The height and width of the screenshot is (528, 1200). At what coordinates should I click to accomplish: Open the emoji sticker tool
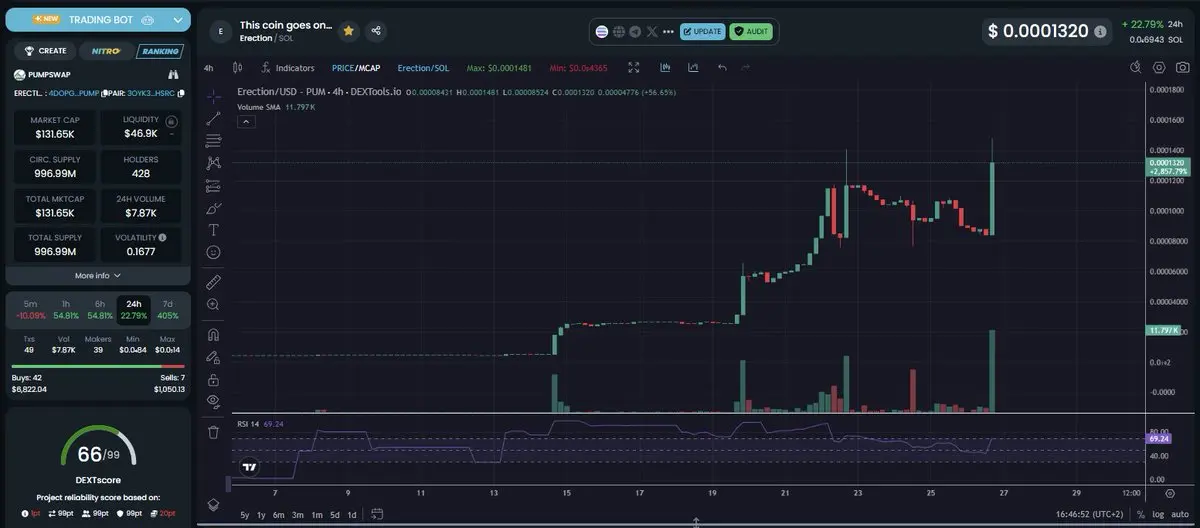213,252
